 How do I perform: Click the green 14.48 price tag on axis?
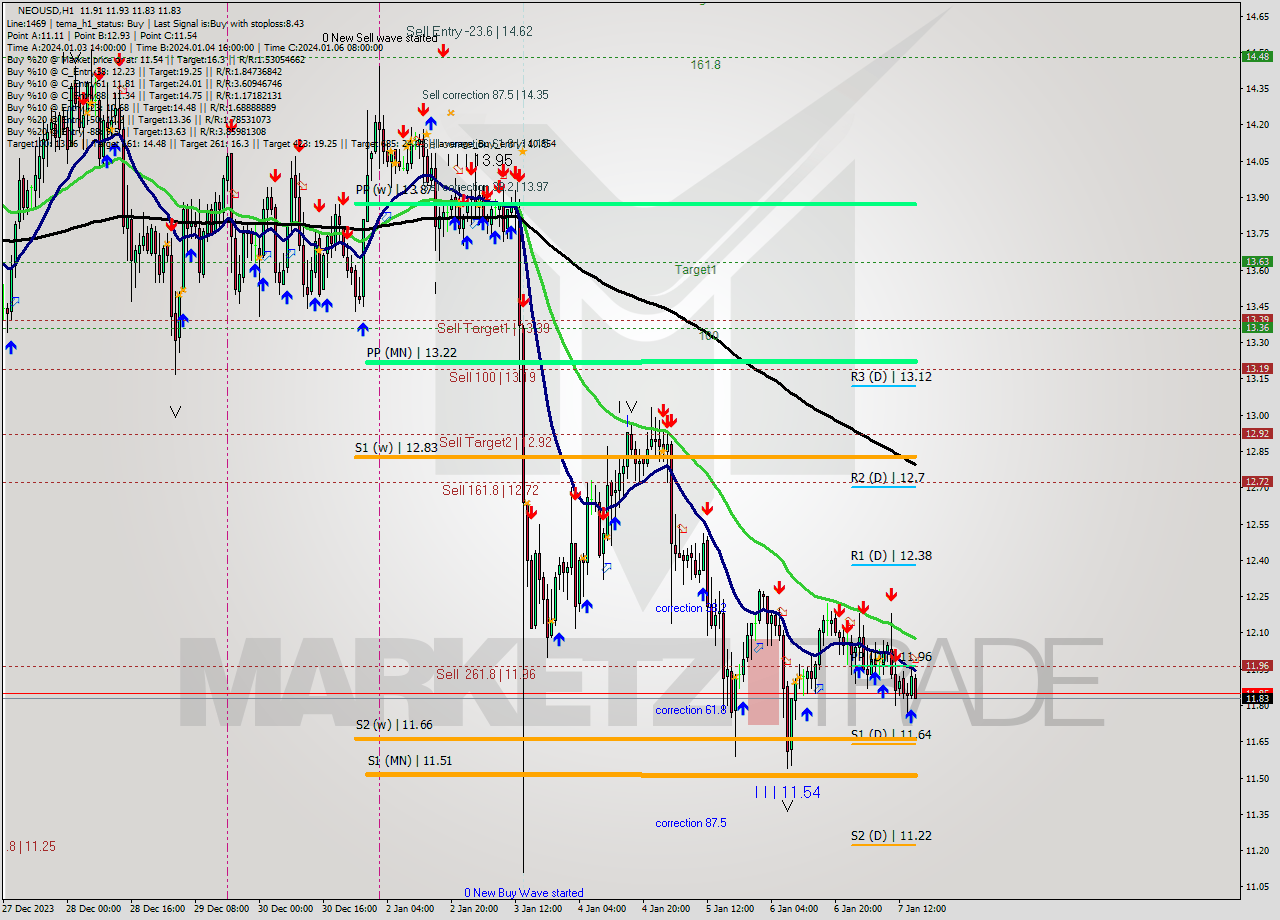point(1256,56)
